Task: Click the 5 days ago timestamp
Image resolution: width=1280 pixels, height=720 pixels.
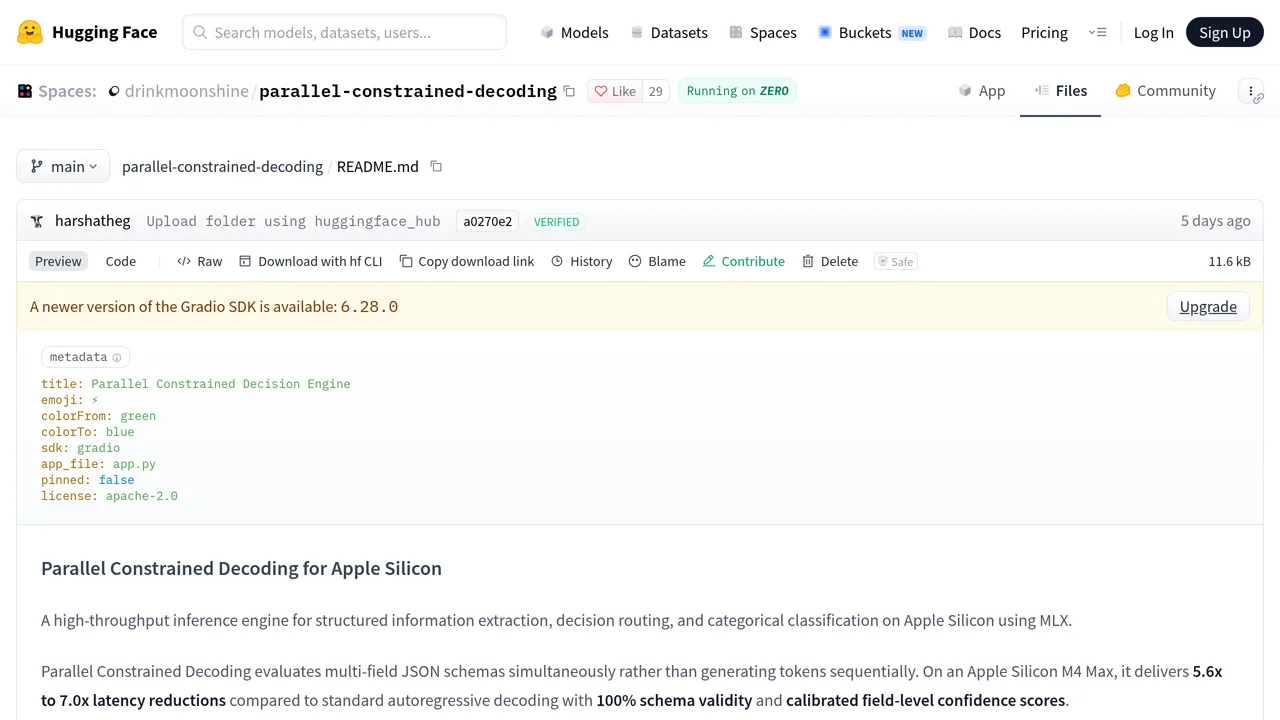Action: point(1215,221)
